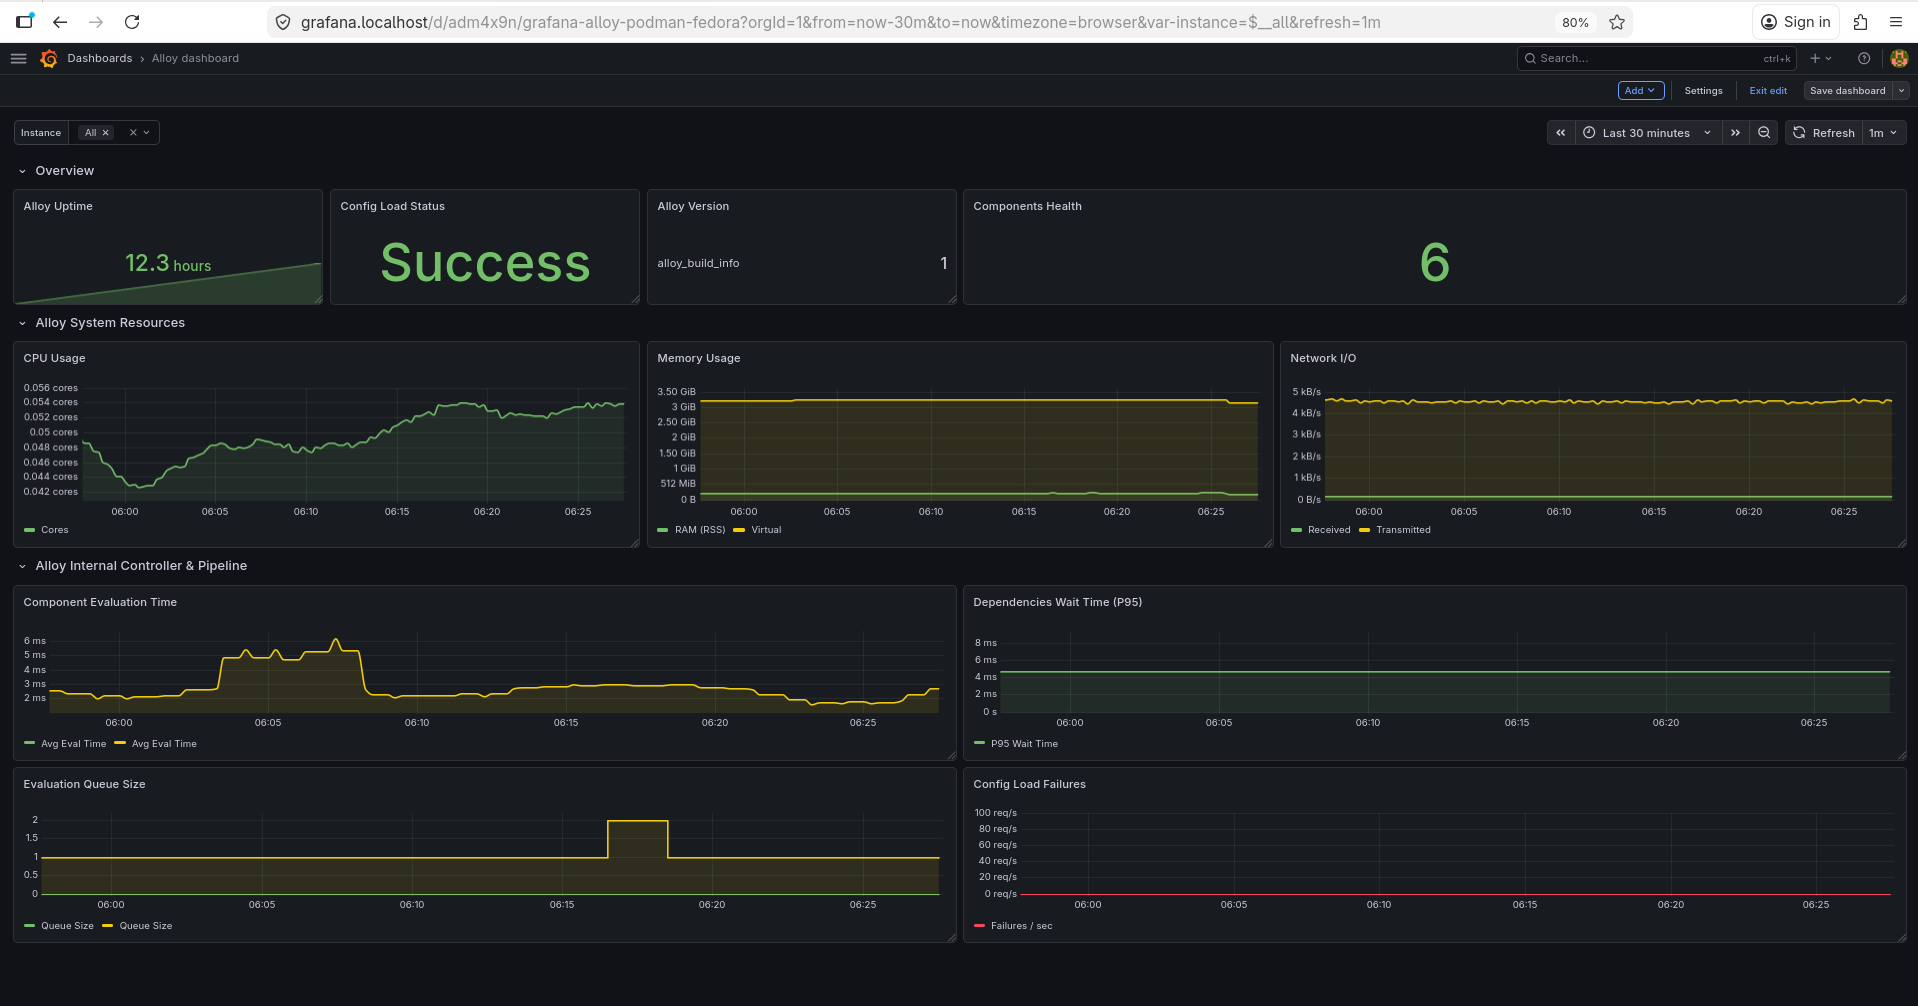Click the shield site security icon

[x=283, y=22]
